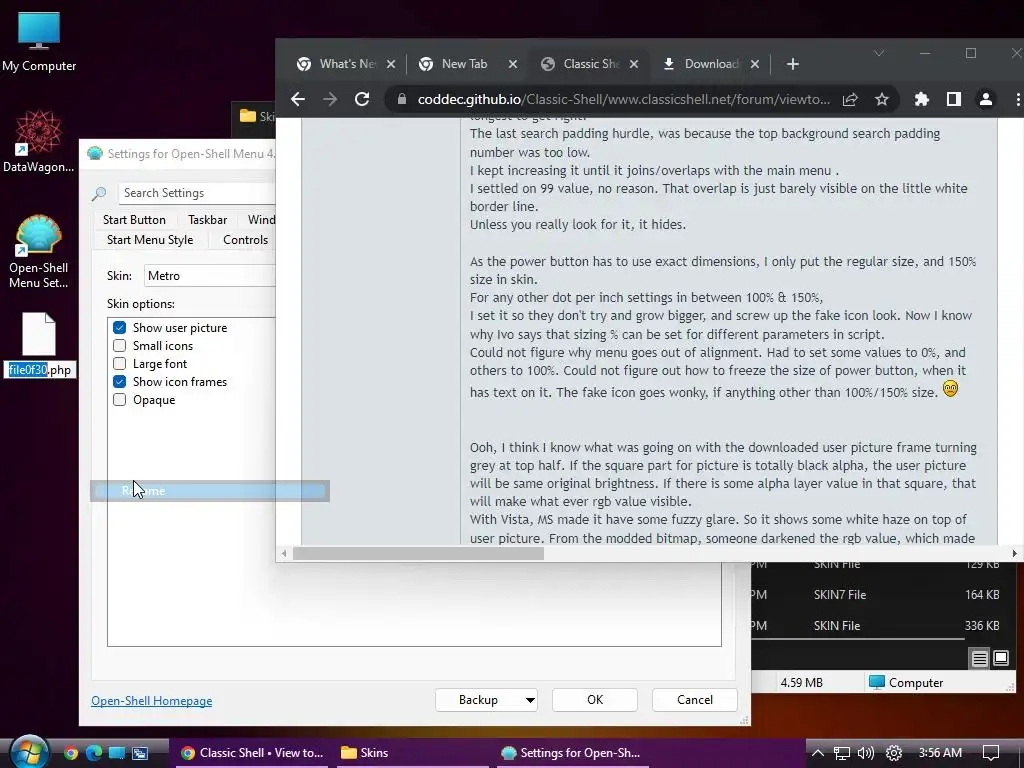
Task: Open the Chrome extensions puzzle icon
Action: tap(921, 99)
